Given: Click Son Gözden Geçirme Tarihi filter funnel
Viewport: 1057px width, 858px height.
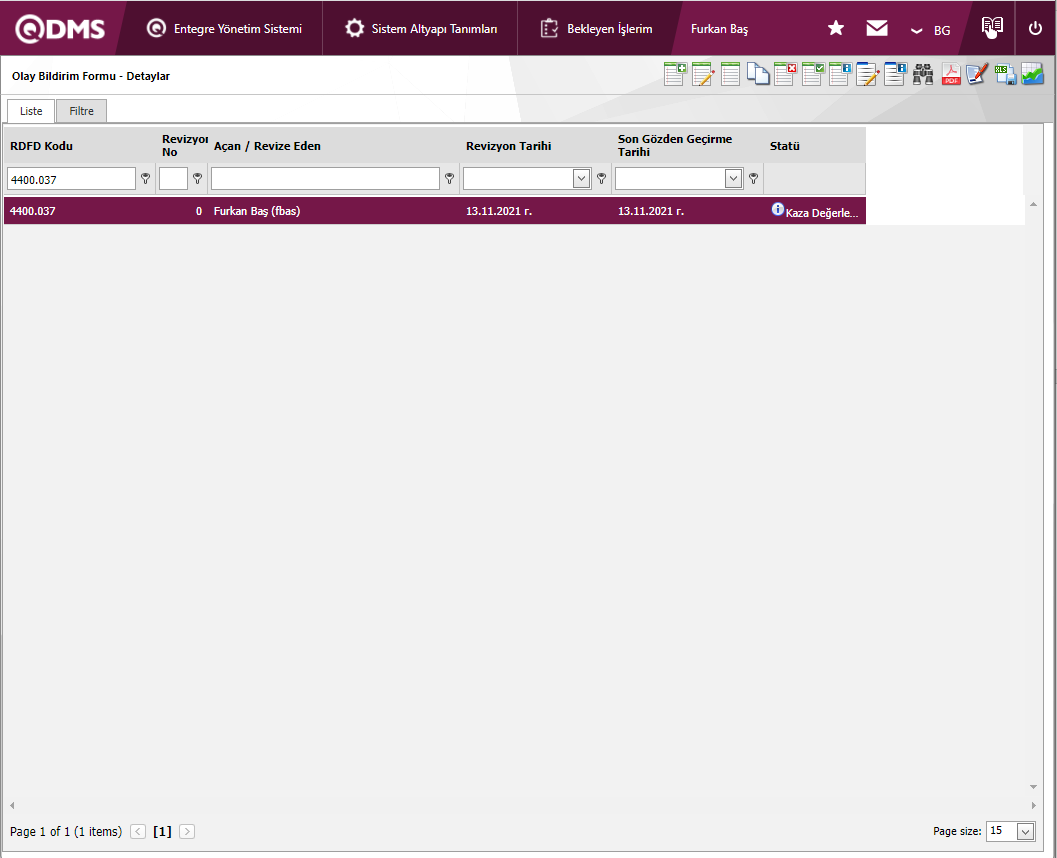Looking at the screenshot, I should tap(754, 179).
